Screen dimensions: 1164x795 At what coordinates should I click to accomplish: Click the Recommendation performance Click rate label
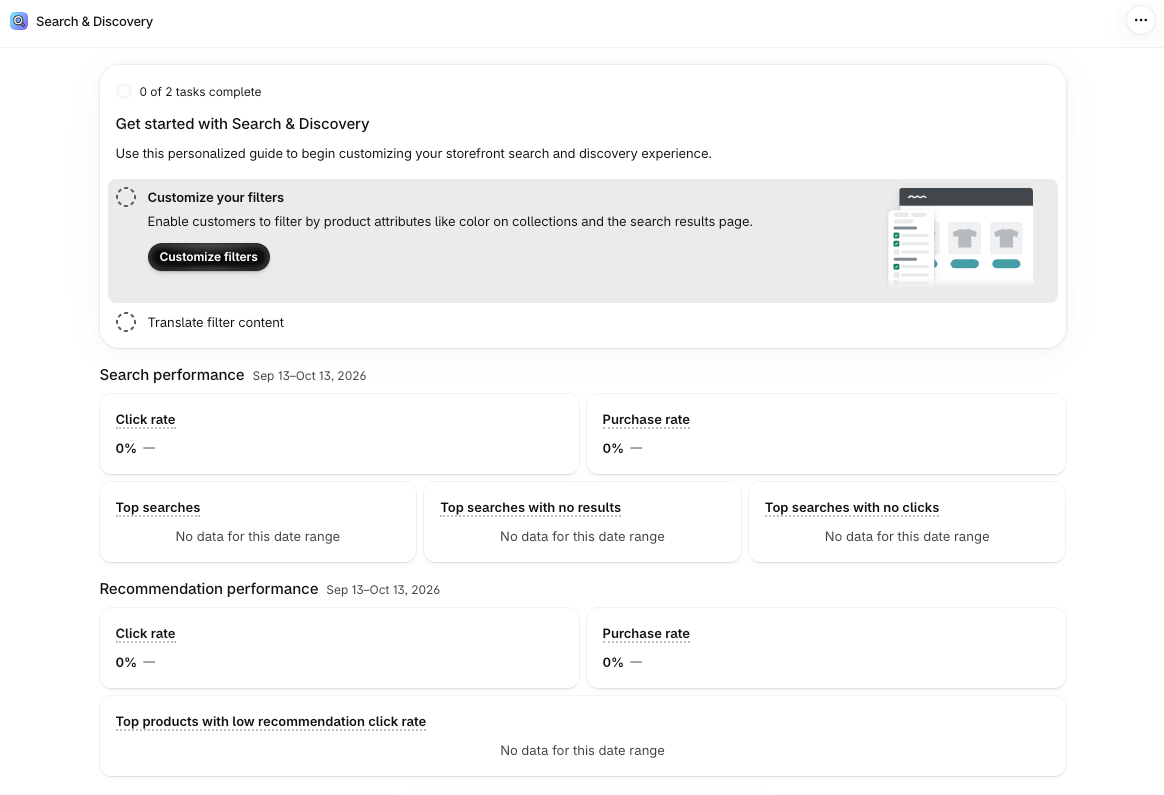click(x=146, y=633)
